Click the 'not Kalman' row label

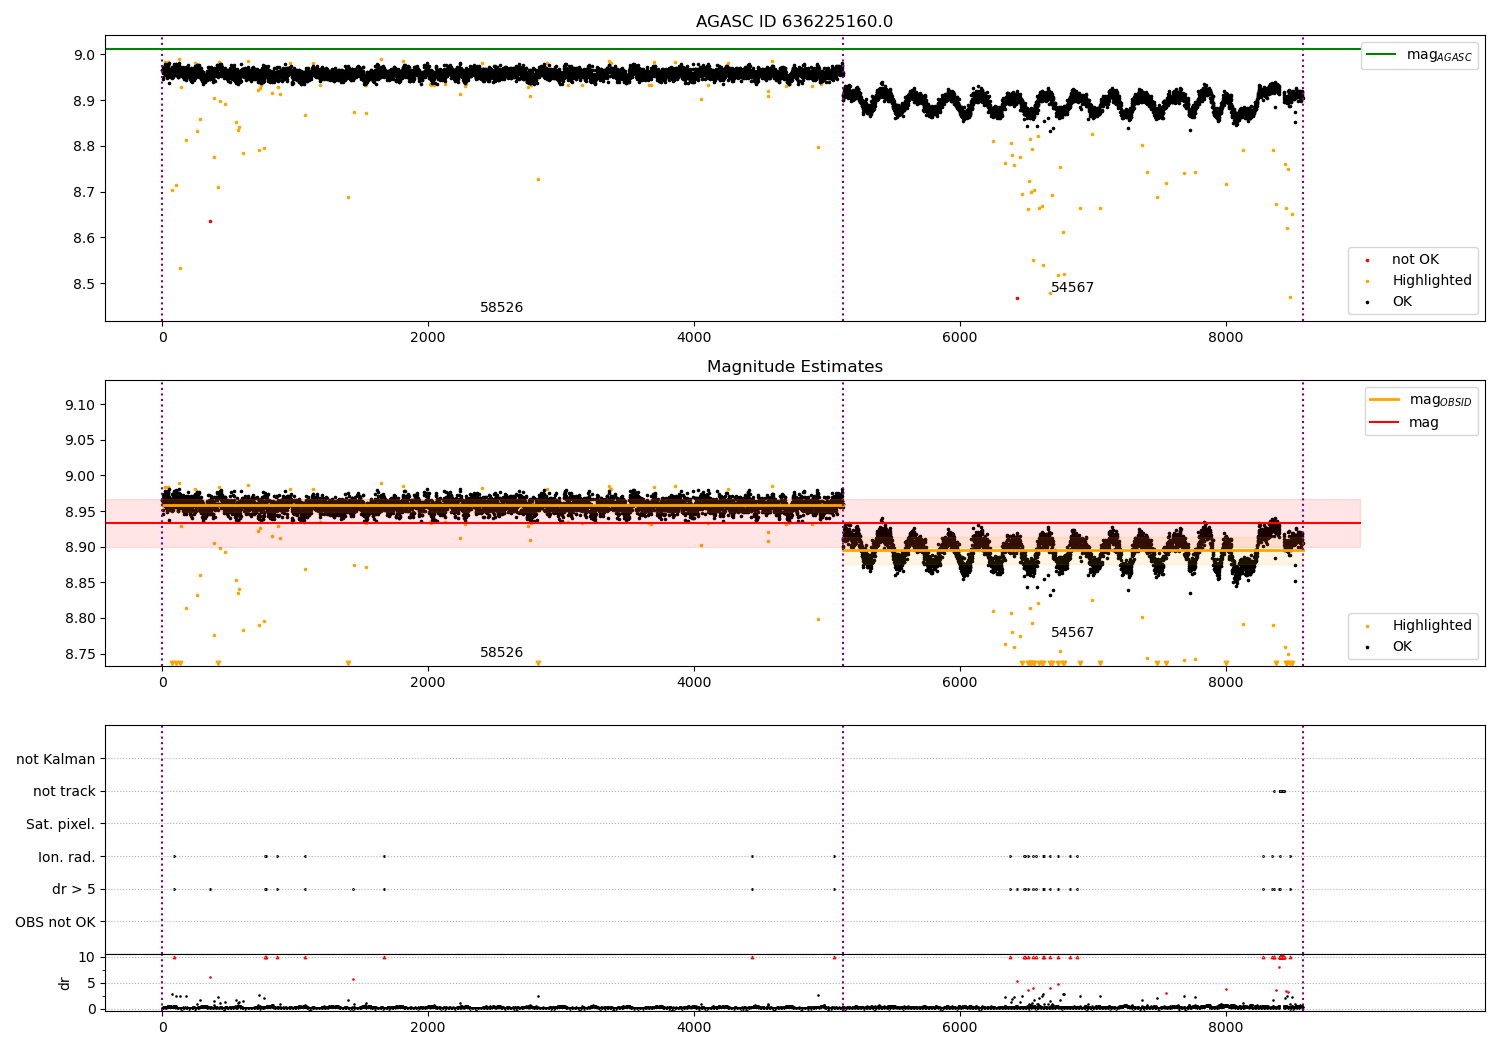56,759
